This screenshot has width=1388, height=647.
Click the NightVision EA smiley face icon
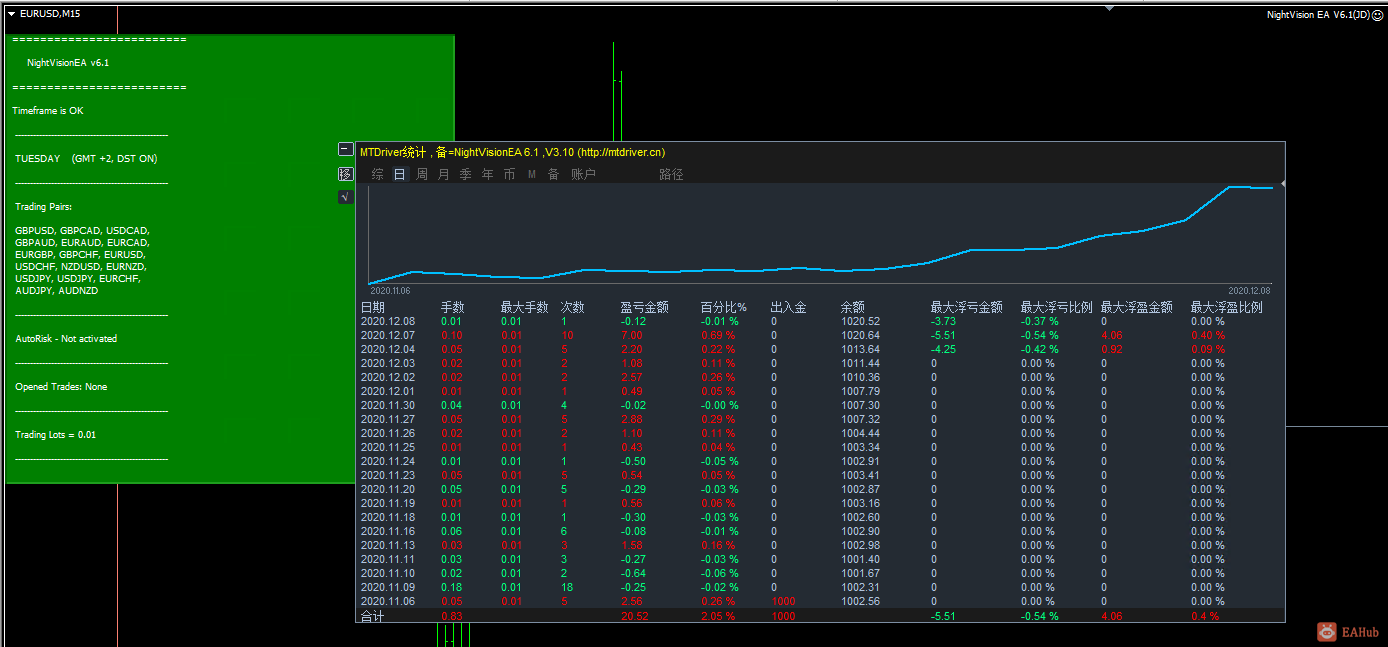[x=1377, y=15]
